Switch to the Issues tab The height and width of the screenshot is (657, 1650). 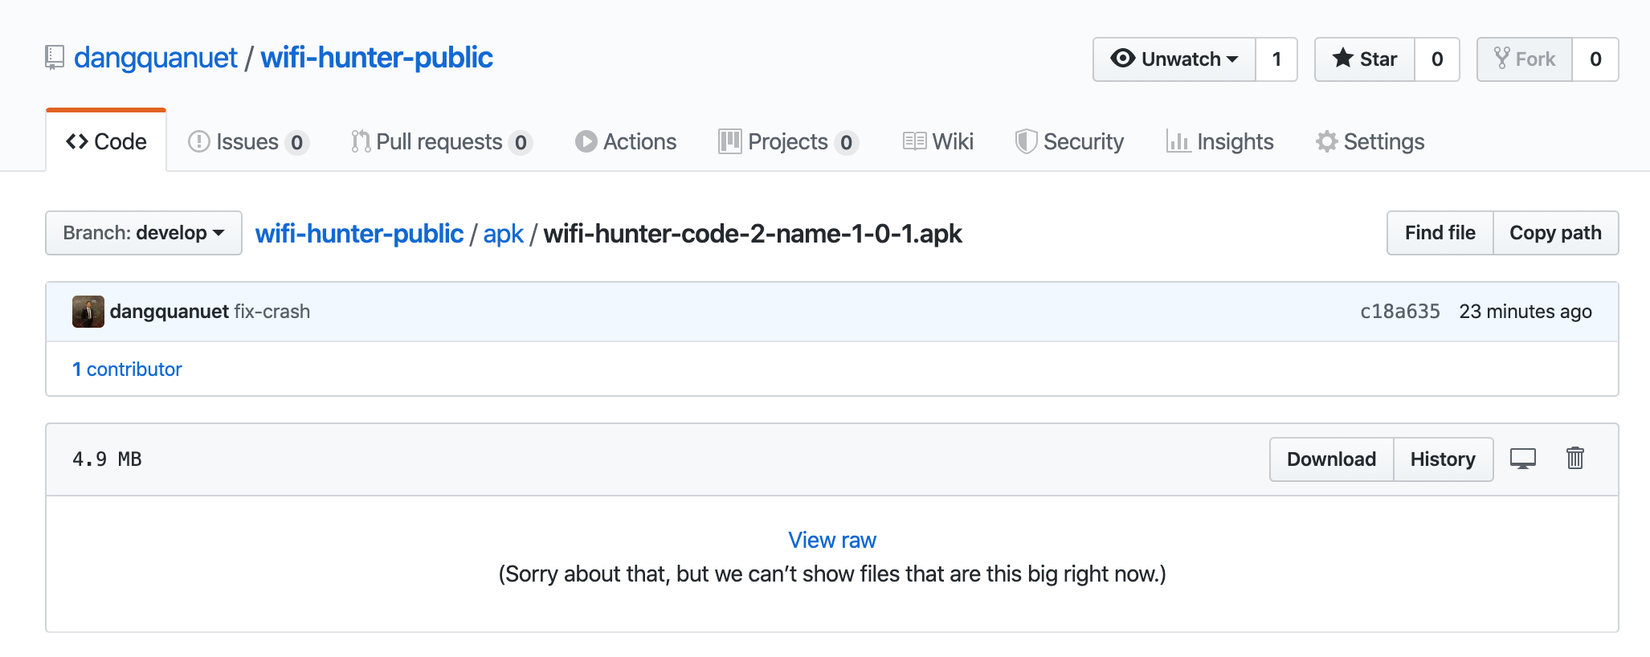click(x=247, y=142)
